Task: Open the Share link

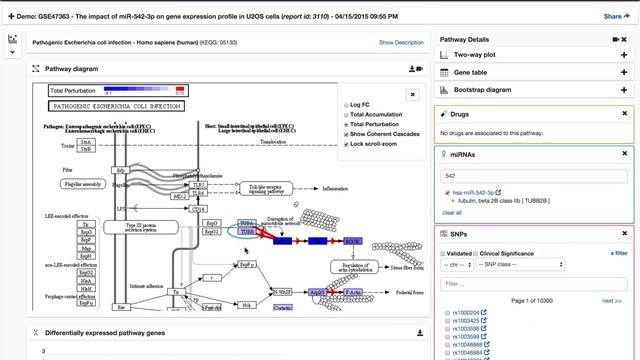Action: pyautogui.click(x=617, y=16)
